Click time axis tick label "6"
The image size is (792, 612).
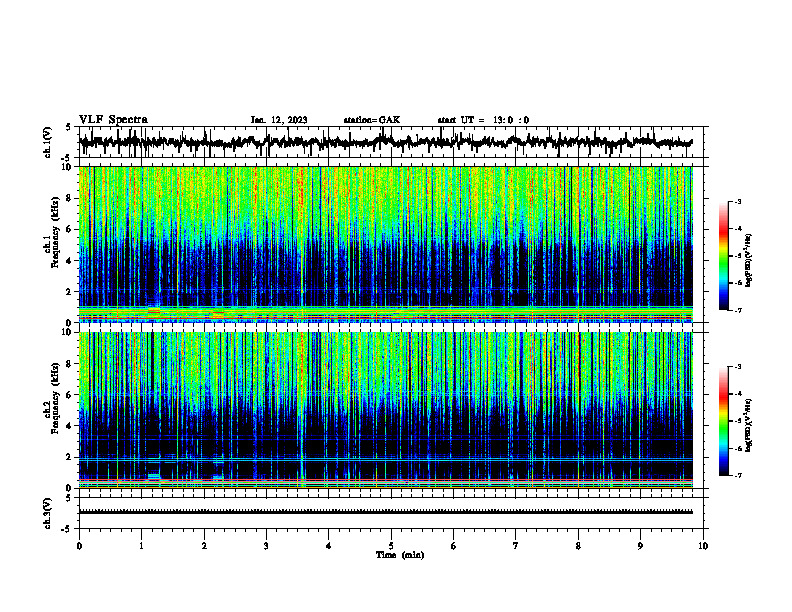pyautogui.click(x=454, y=546)
